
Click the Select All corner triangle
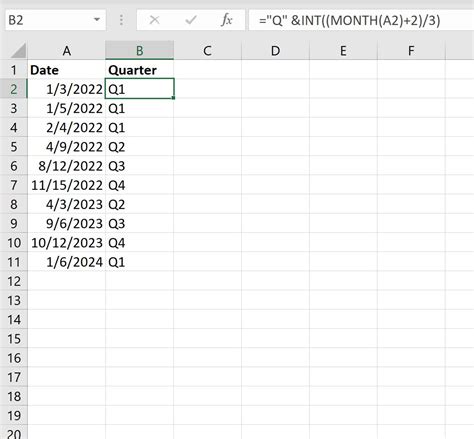18,51
